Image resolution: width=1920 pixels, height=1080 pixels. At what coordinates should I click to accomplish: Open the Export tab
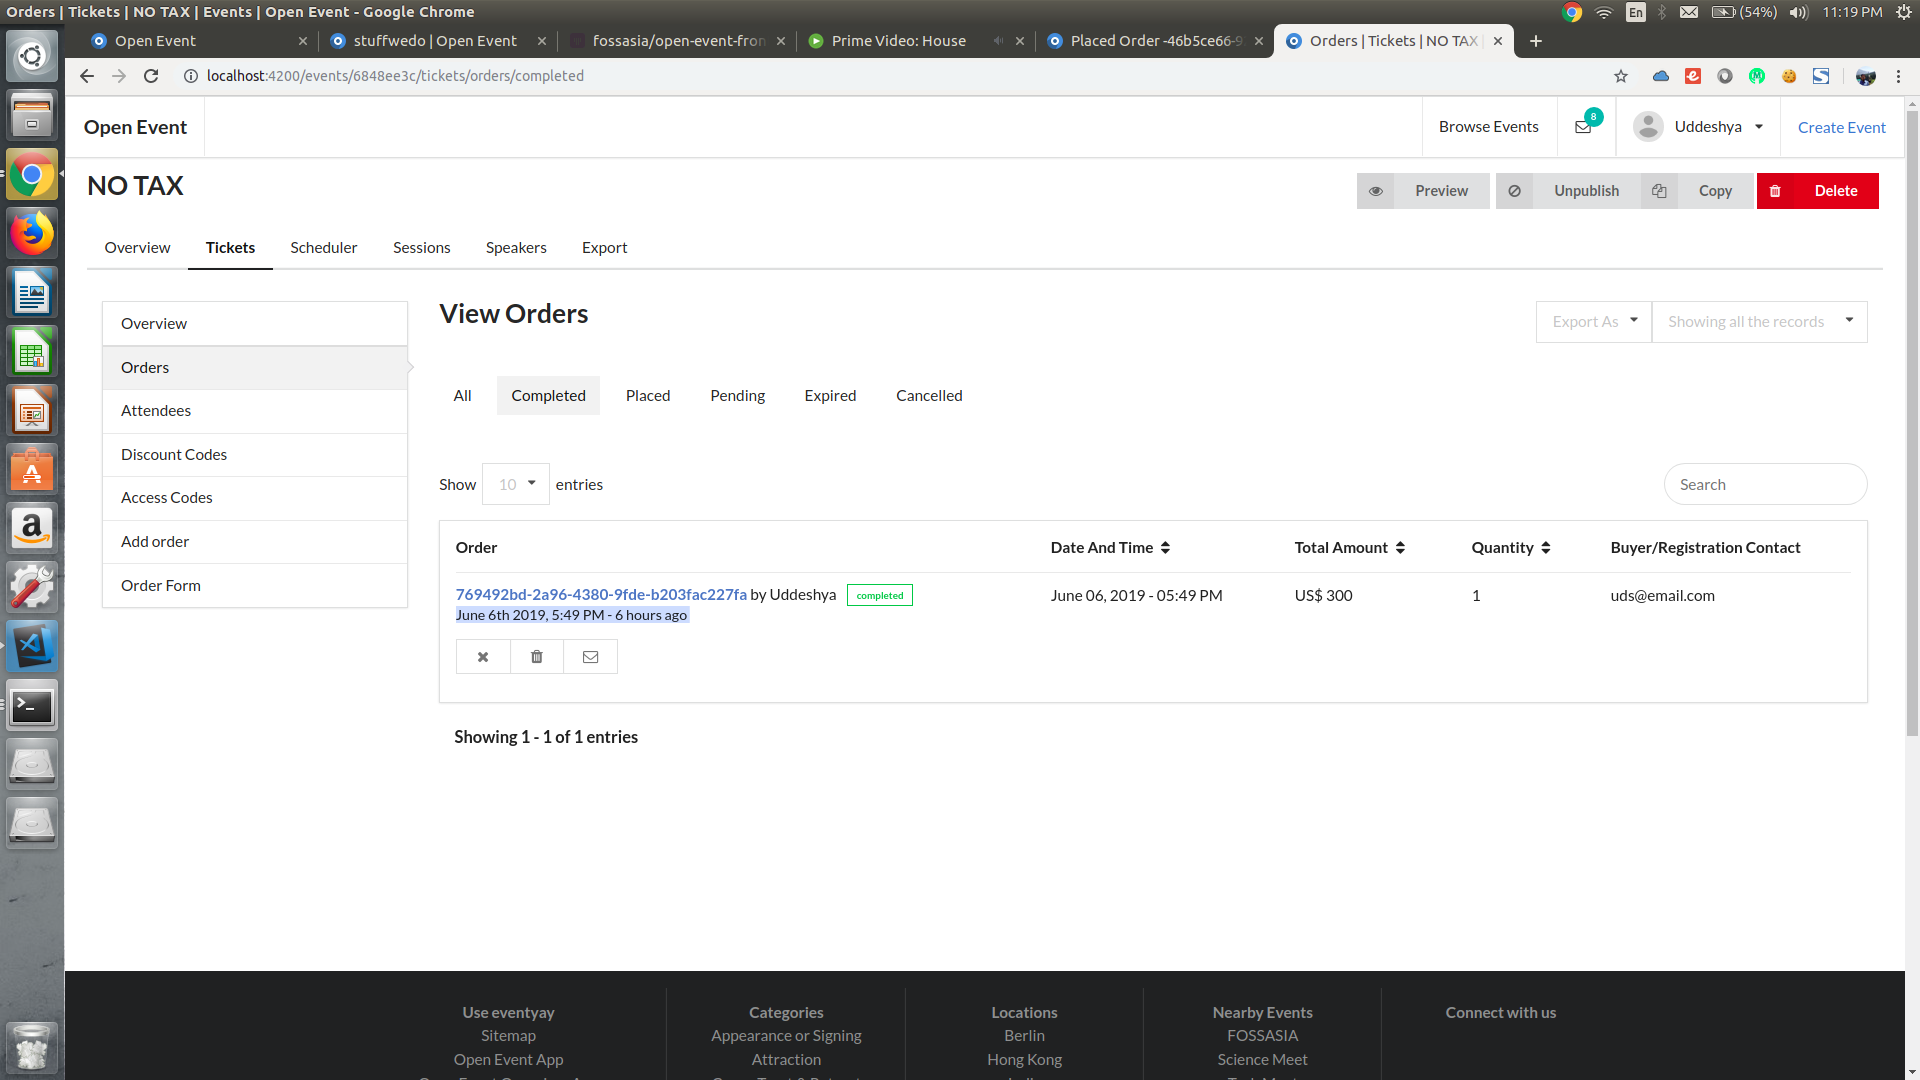pyautogui.click(x=605, y=248)
